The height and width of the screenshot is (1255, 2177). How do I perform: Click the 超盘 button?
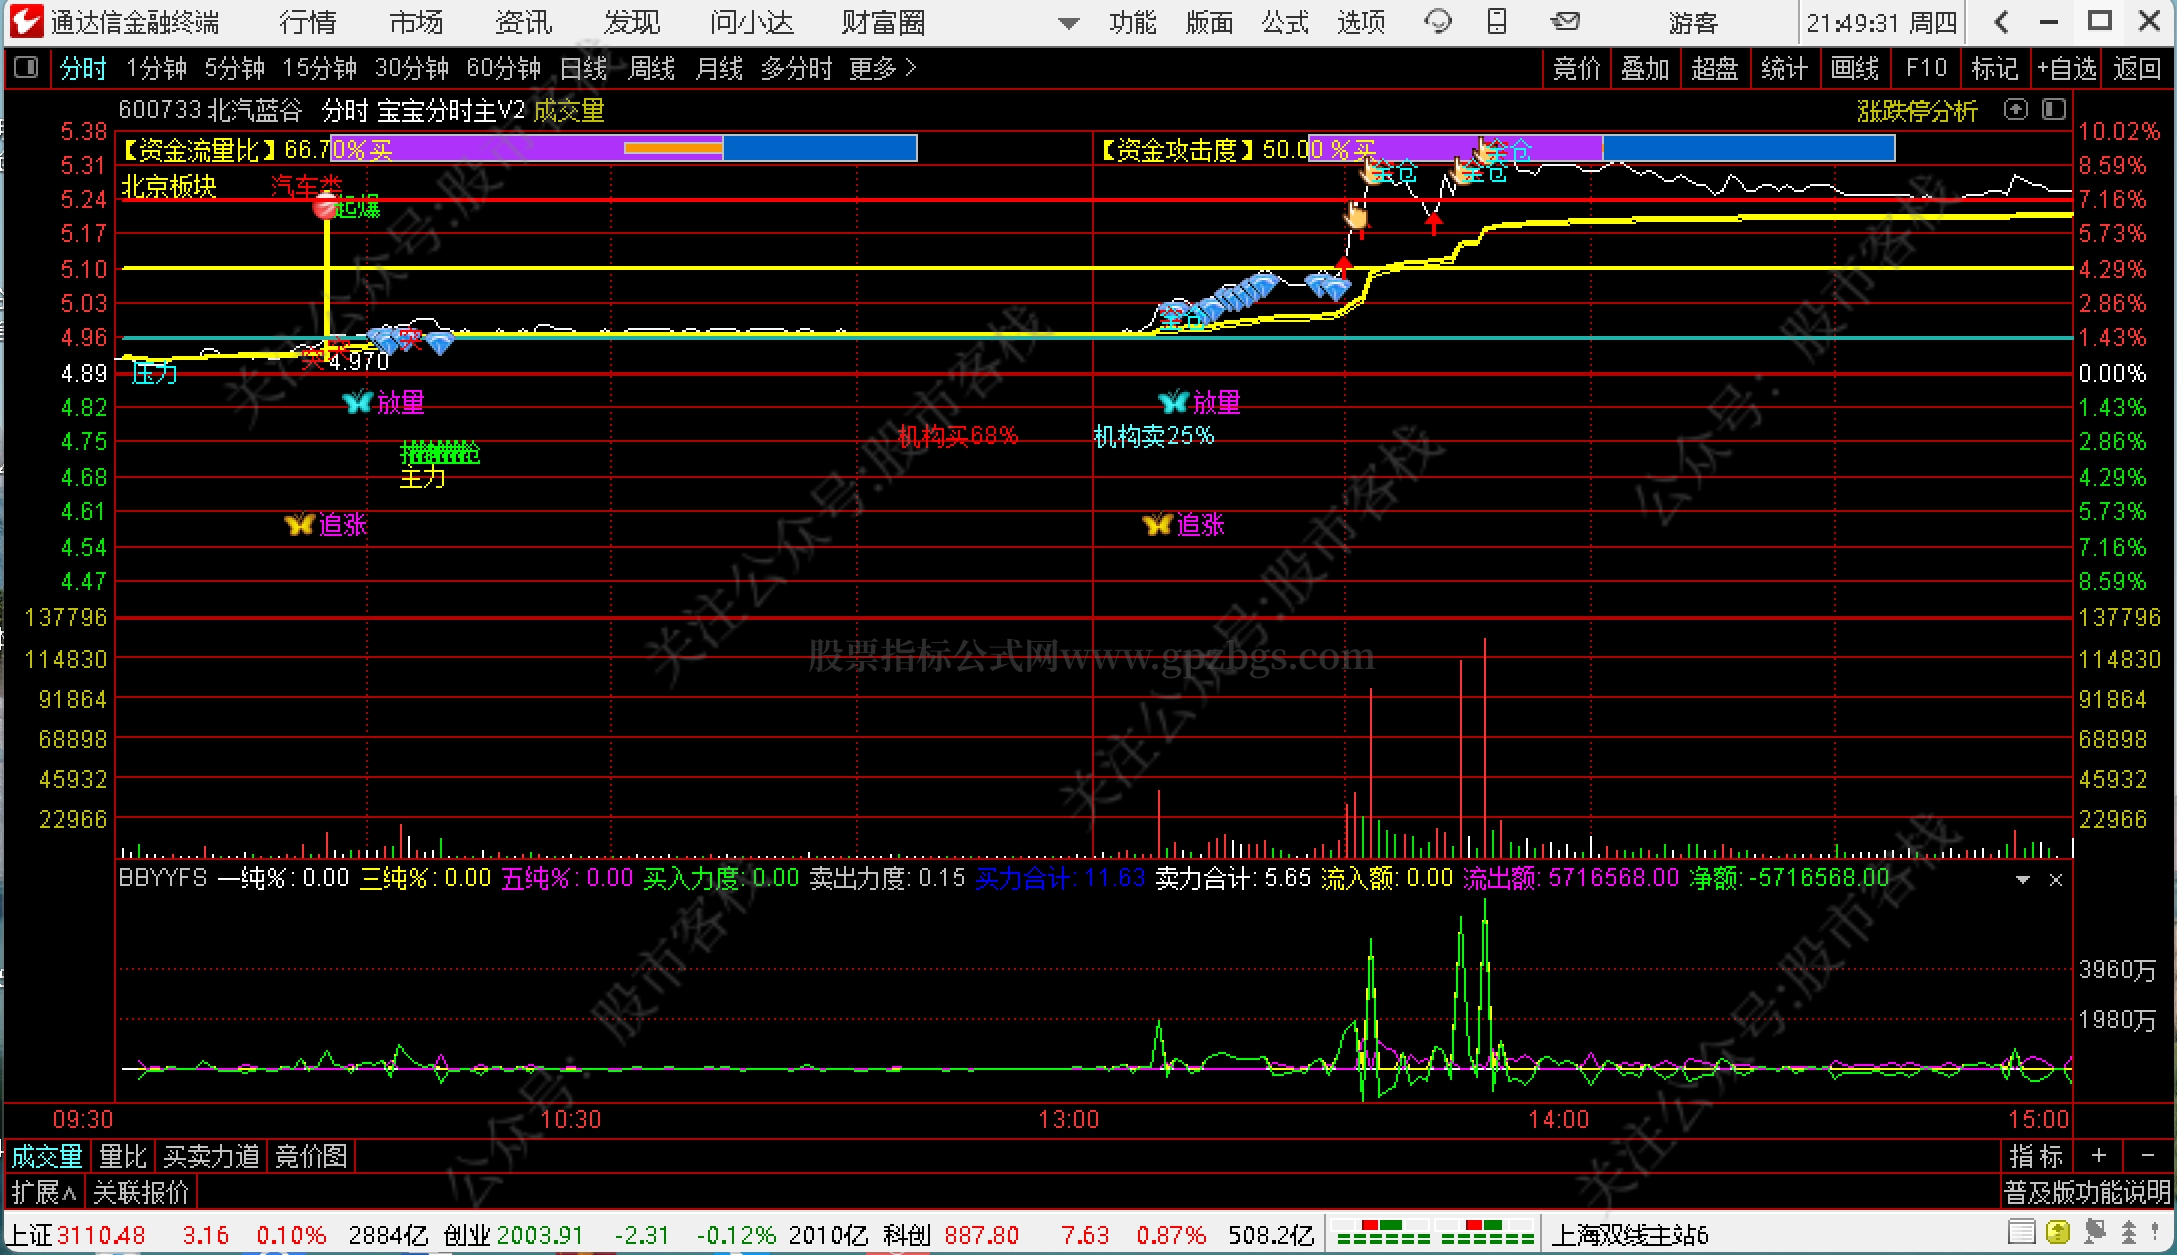1715,68
